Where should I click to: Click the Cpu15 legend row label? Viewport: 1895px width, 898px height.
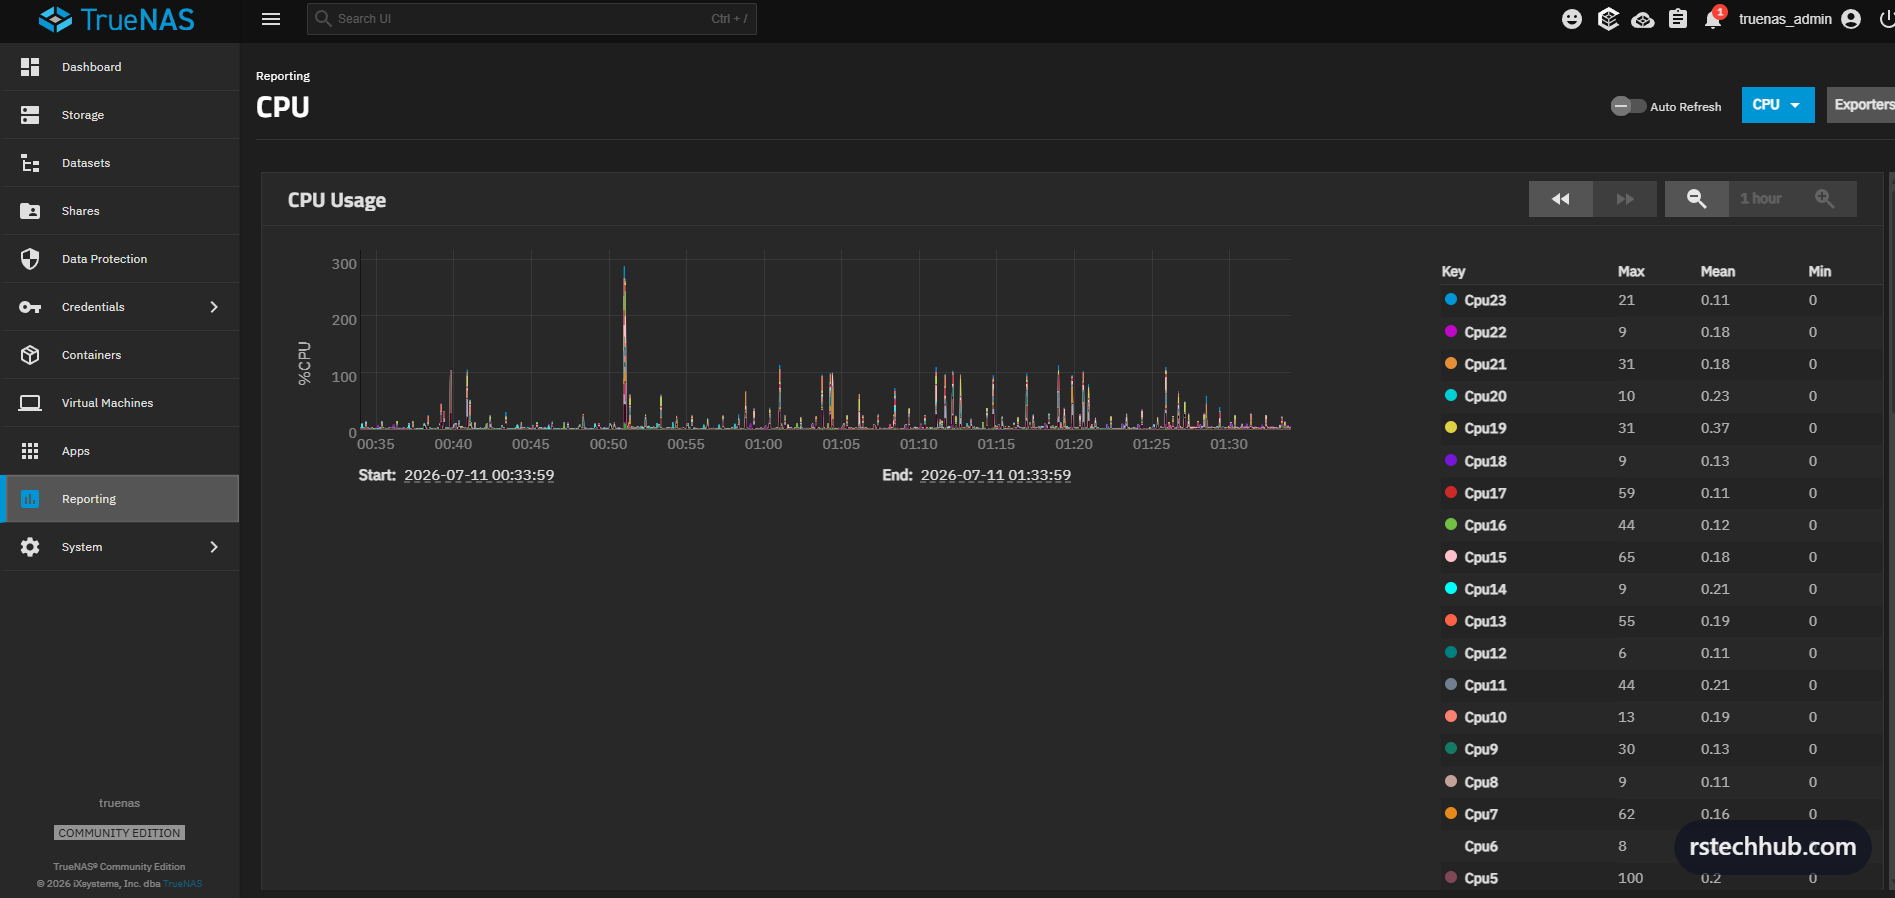pos(1485,557)
